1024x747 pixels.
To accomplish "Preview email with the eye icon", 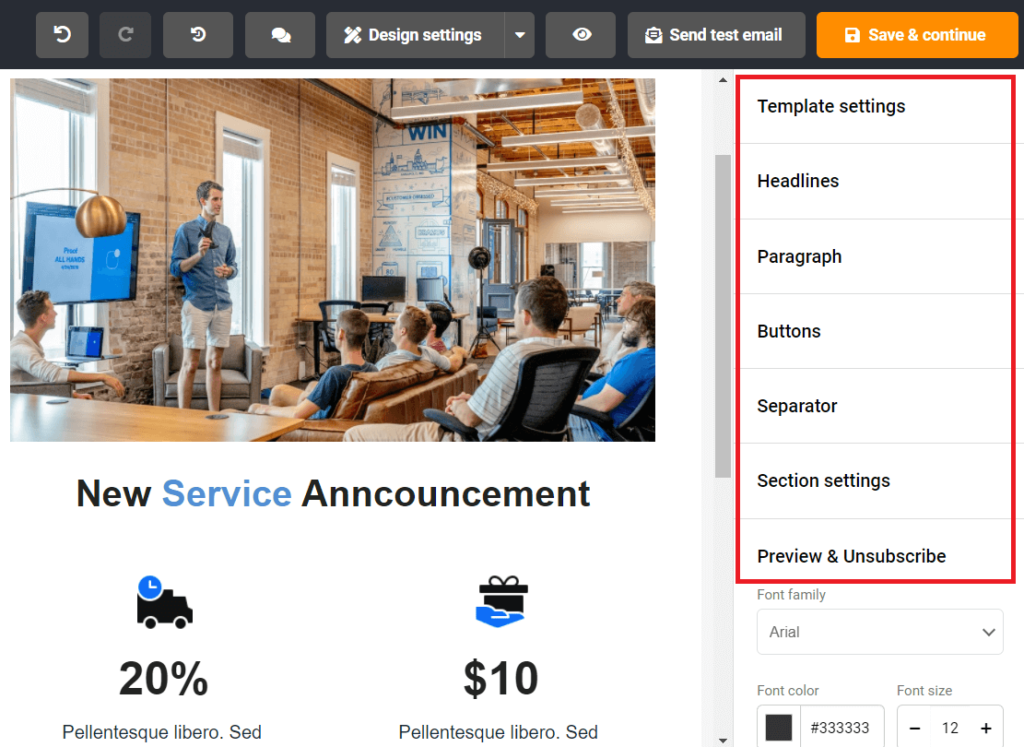I will coord(581,35).
